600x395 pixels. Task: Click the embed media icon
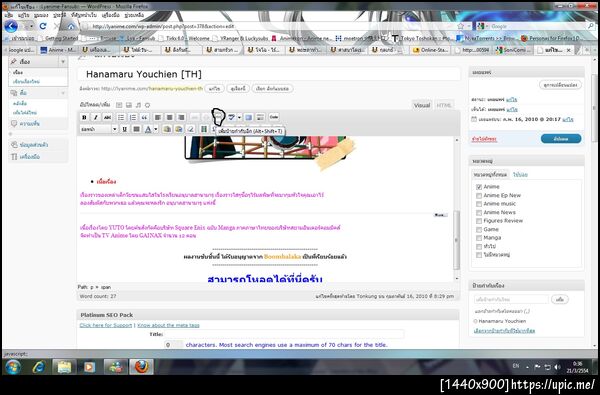click(x=204, y=129)
